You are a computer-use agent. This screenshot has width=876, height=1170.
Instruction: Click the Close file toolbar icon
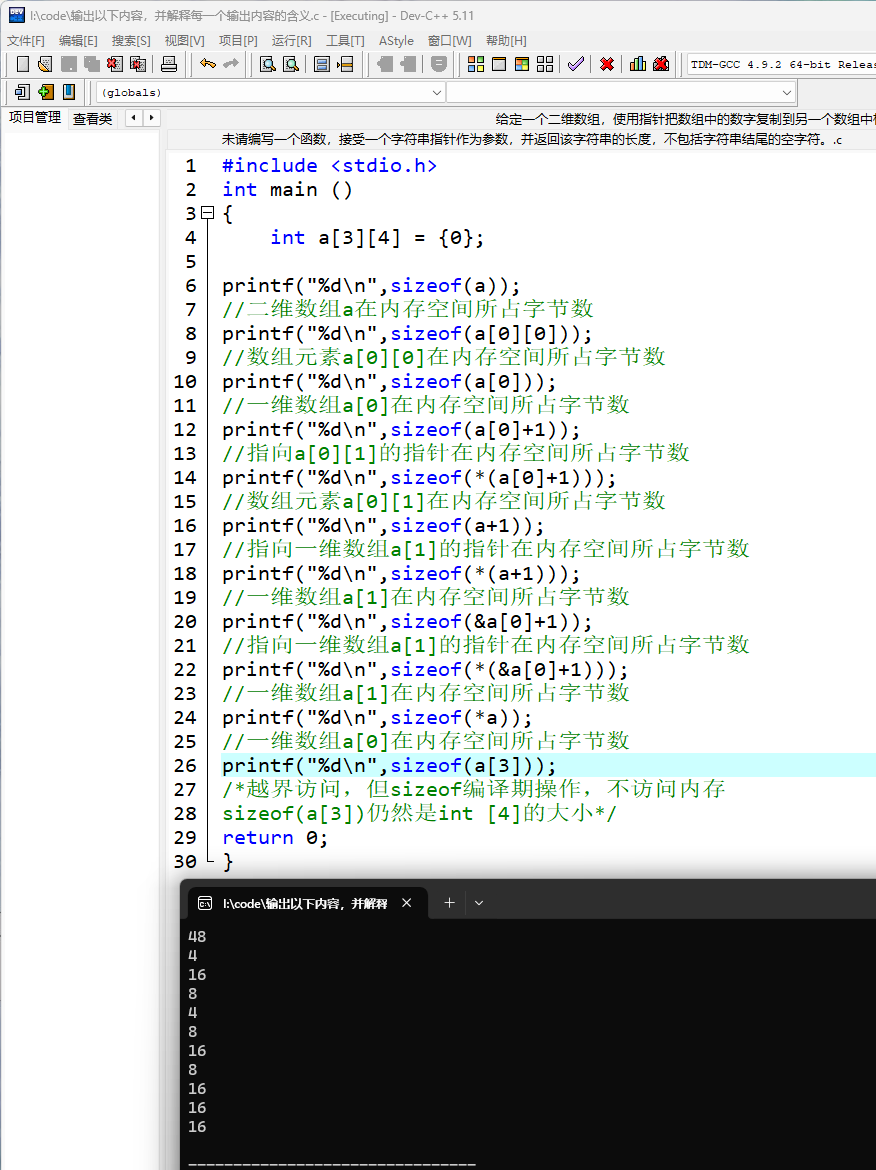(x=114, y=64)
